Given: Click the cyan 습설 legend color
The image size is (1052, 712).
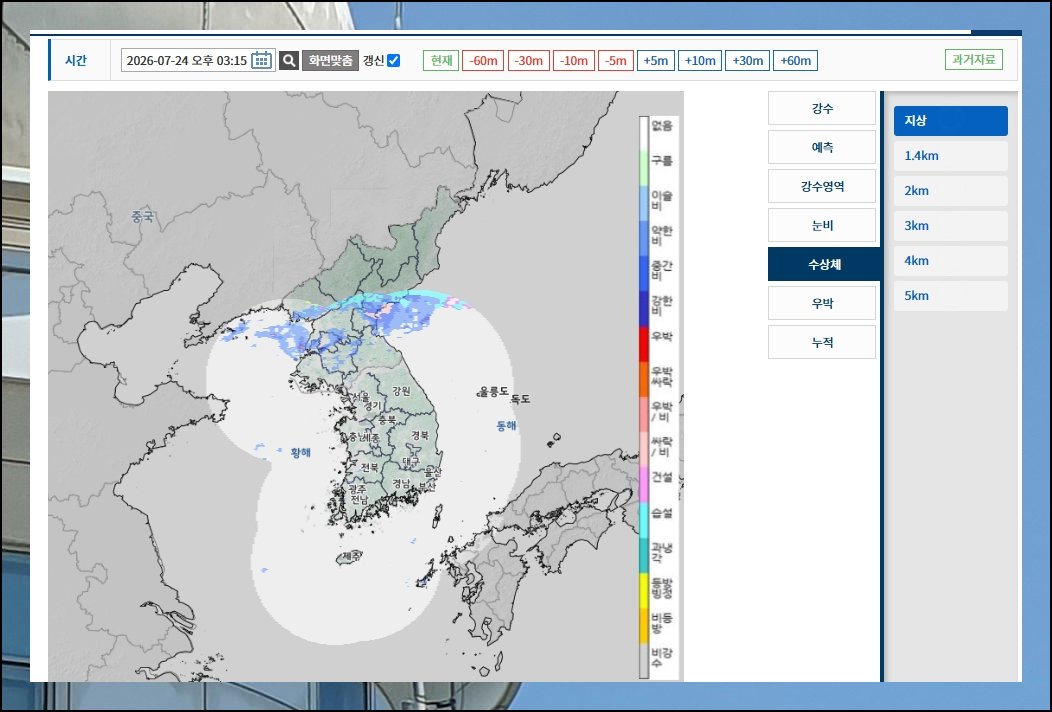Looking at the screenshot, I should point(644,519).
